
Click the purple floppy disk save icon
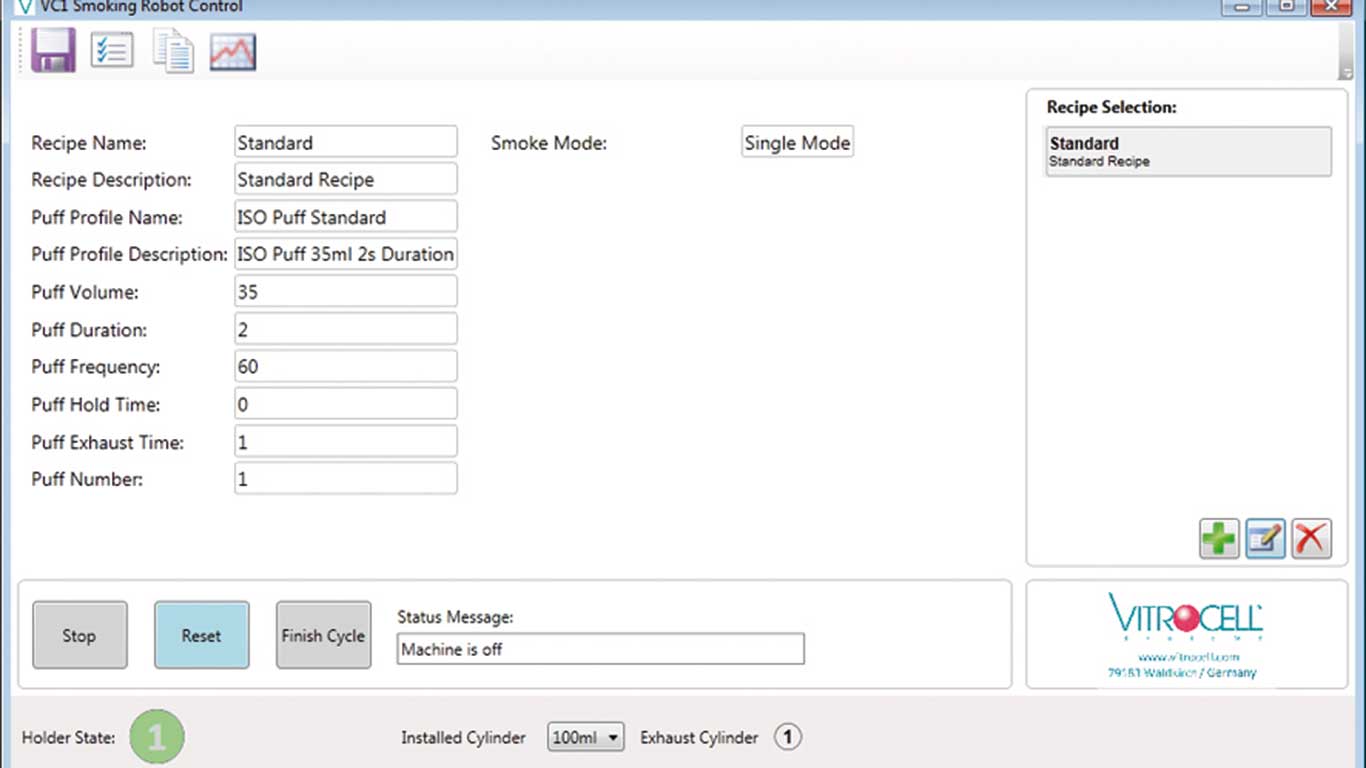(x=53, y=50)
